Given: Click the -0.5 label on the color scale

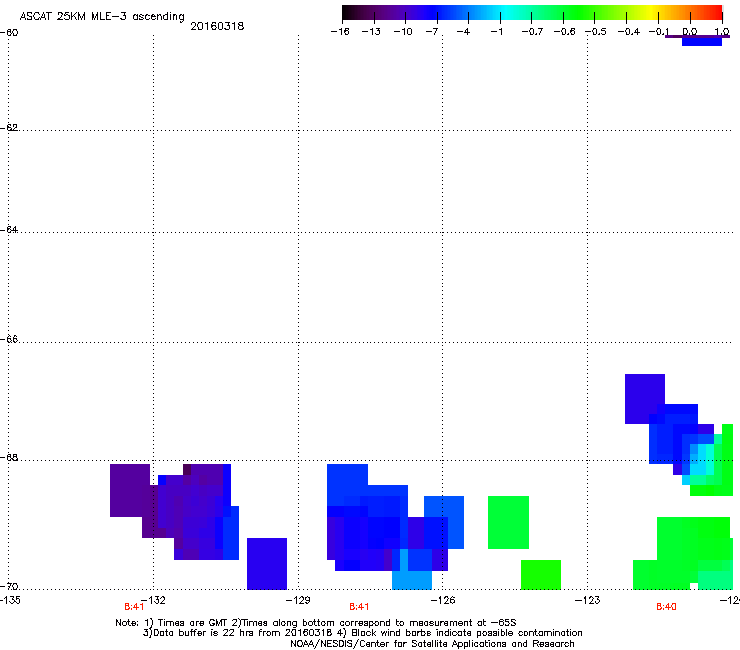Looking at the screenshot, I should pyautogui.click(x=596, y=32).
